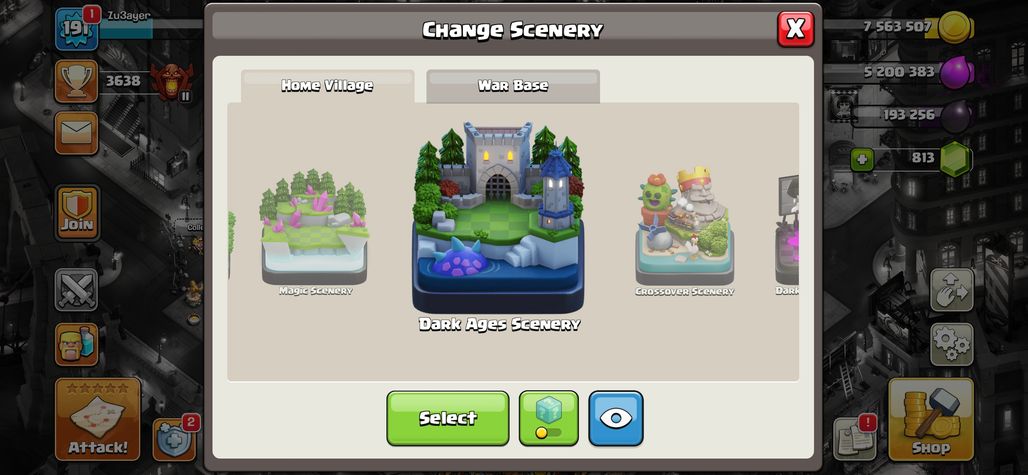
Task: Open the Shop hammer and coins icon
Action: coord(930,419)
